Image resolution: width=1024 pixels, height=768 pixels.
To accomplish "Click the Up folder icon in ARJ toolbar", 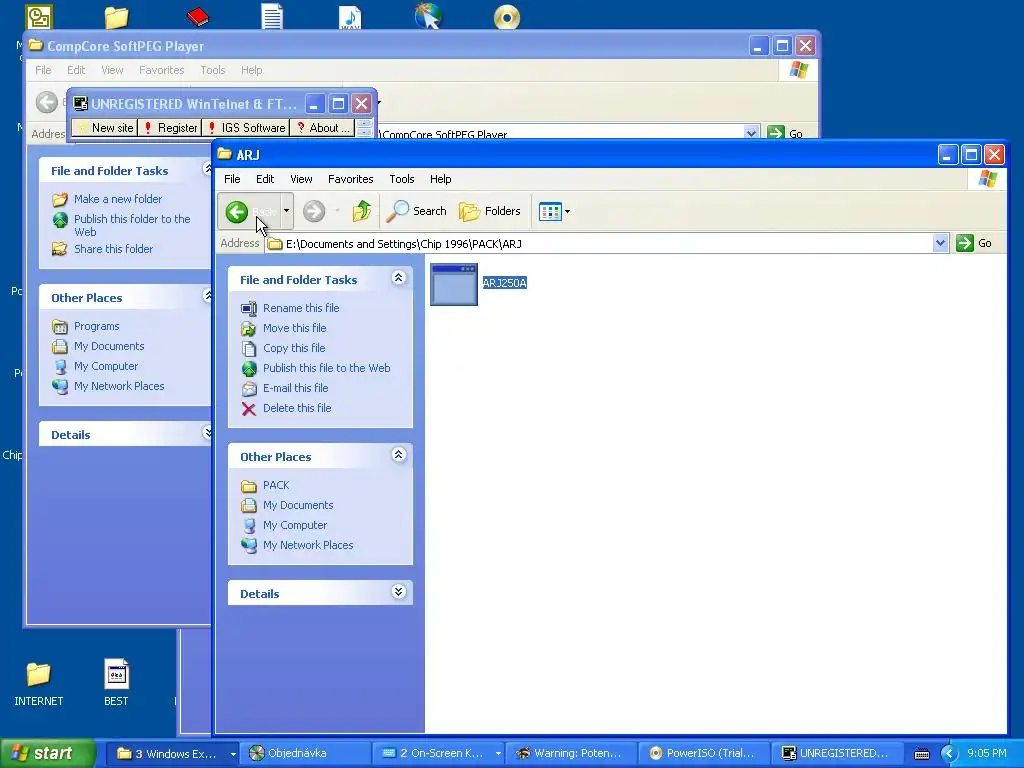I will pos(362,211).
